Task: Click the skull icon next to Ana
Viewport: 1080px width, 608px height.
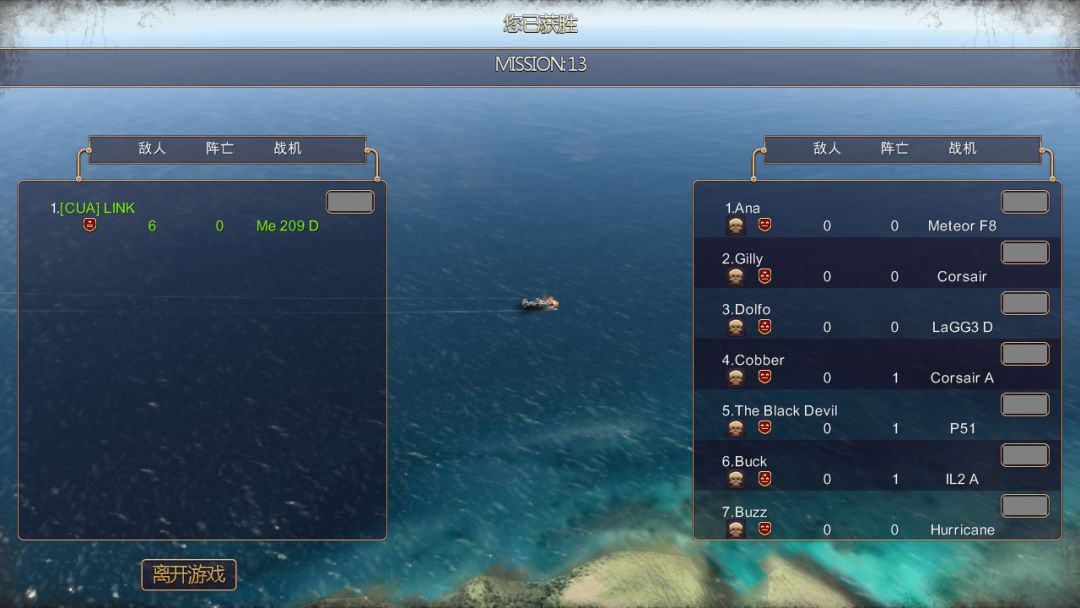Action: [736, 226]
